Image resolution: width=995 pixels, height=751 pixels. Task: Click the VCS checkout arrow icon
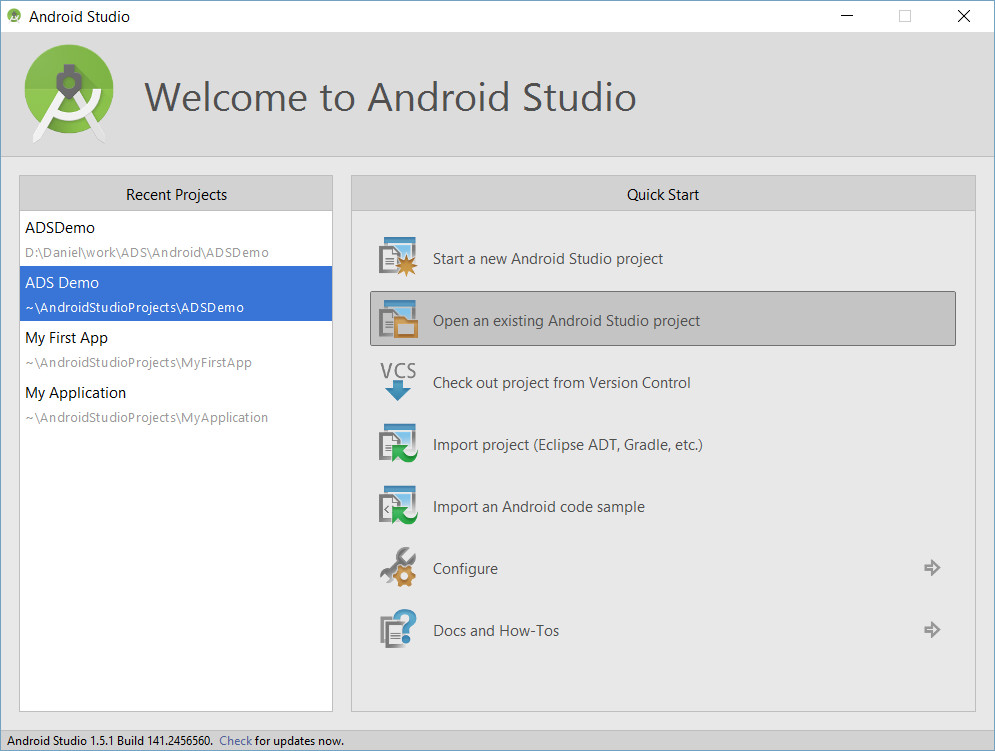click(x=398, y=381)
